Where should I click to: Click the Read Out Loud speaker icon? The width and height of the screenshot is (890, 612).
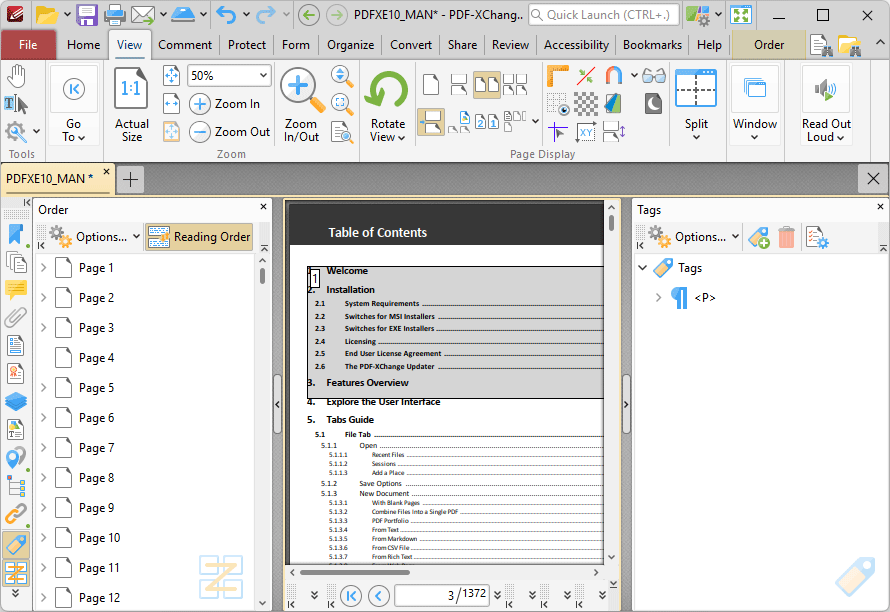pos(825,89)
